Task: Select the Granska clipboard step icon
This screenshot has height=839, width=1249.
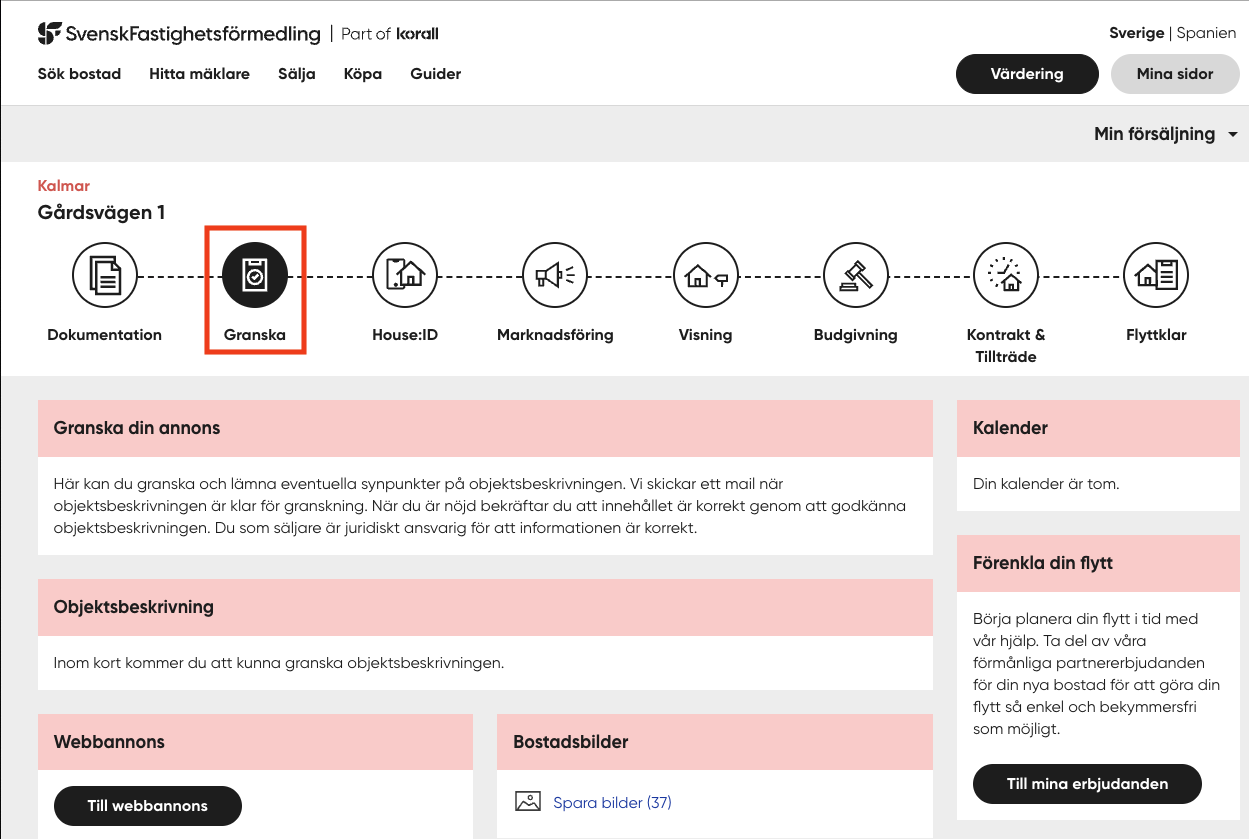Action: click(255, 275)
